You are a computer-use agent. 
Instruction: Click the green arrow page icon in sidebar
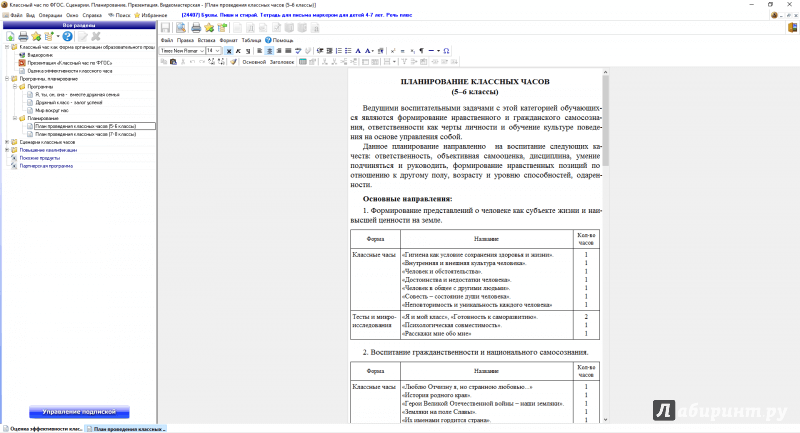point(10,37)
